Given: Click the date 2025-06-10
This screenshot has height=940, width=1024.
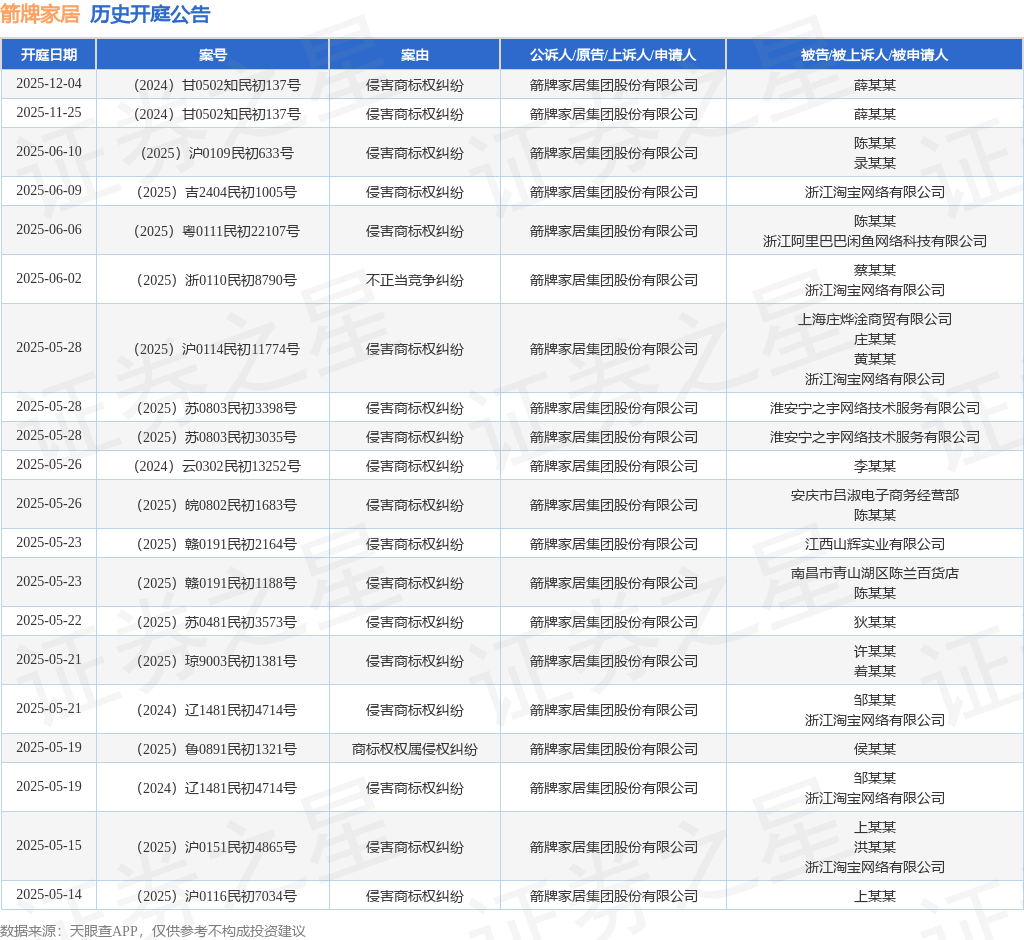Looking at the screenshot, I should (x=49, y=152).
